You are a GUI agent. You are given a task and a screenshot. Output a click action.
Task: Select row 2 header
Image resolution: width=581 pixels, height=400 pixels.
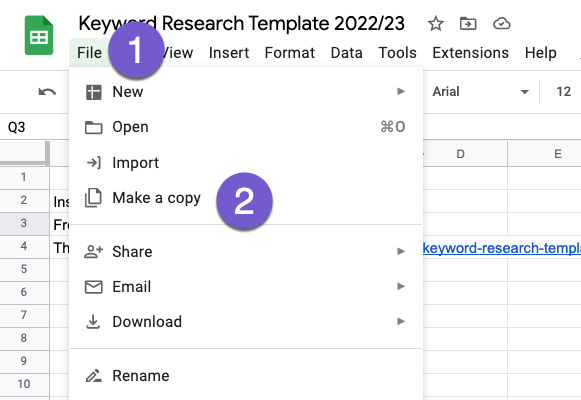coord(24,200)
